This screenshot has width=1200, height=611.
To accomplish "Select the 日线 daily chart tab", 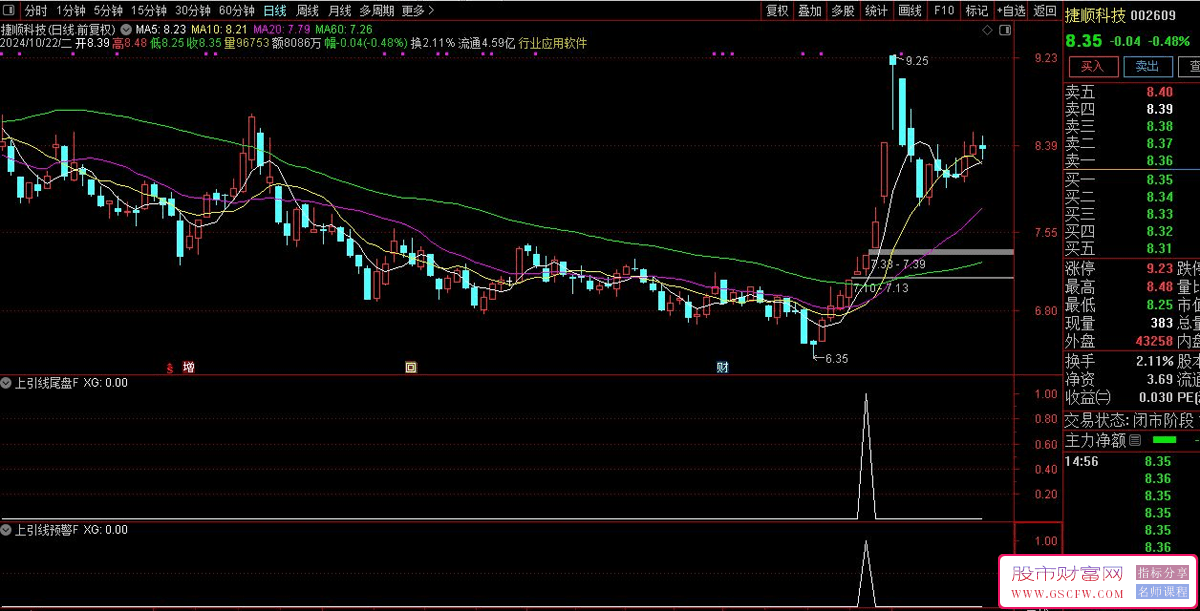I will click(274, 11).
